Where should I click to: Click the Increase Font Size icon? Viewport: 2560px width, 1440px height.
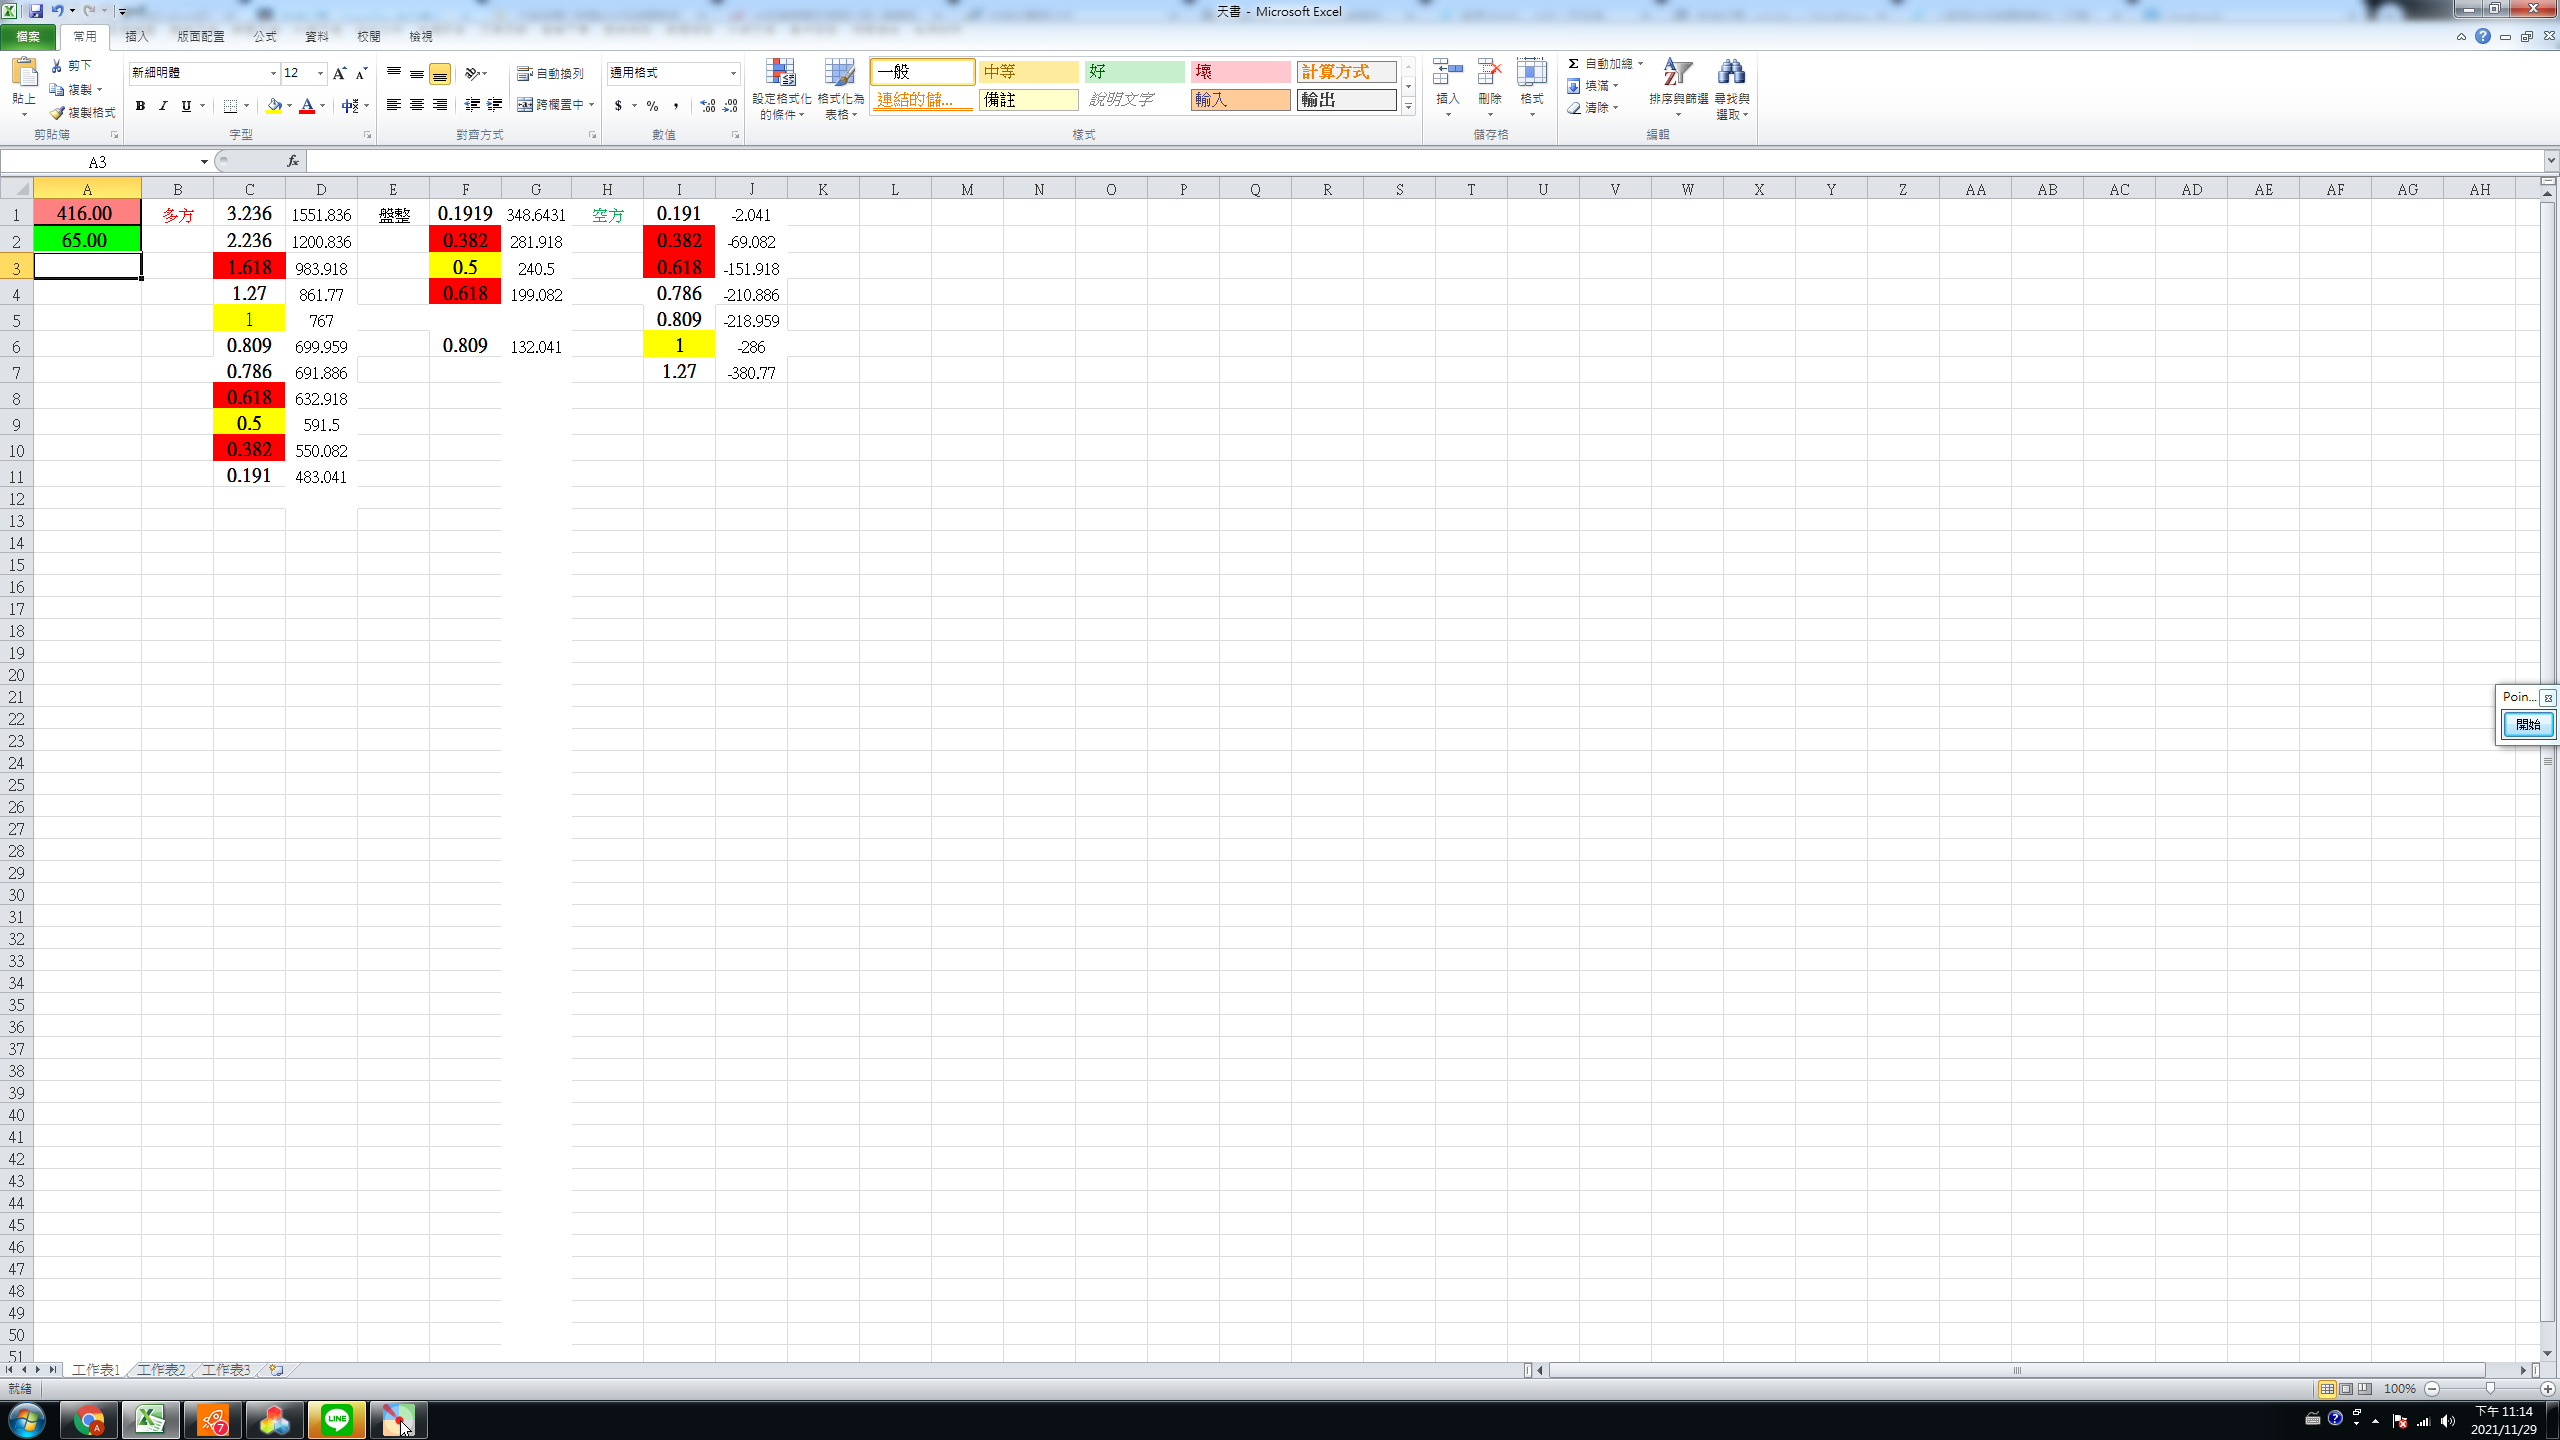(x=340, y=73)
